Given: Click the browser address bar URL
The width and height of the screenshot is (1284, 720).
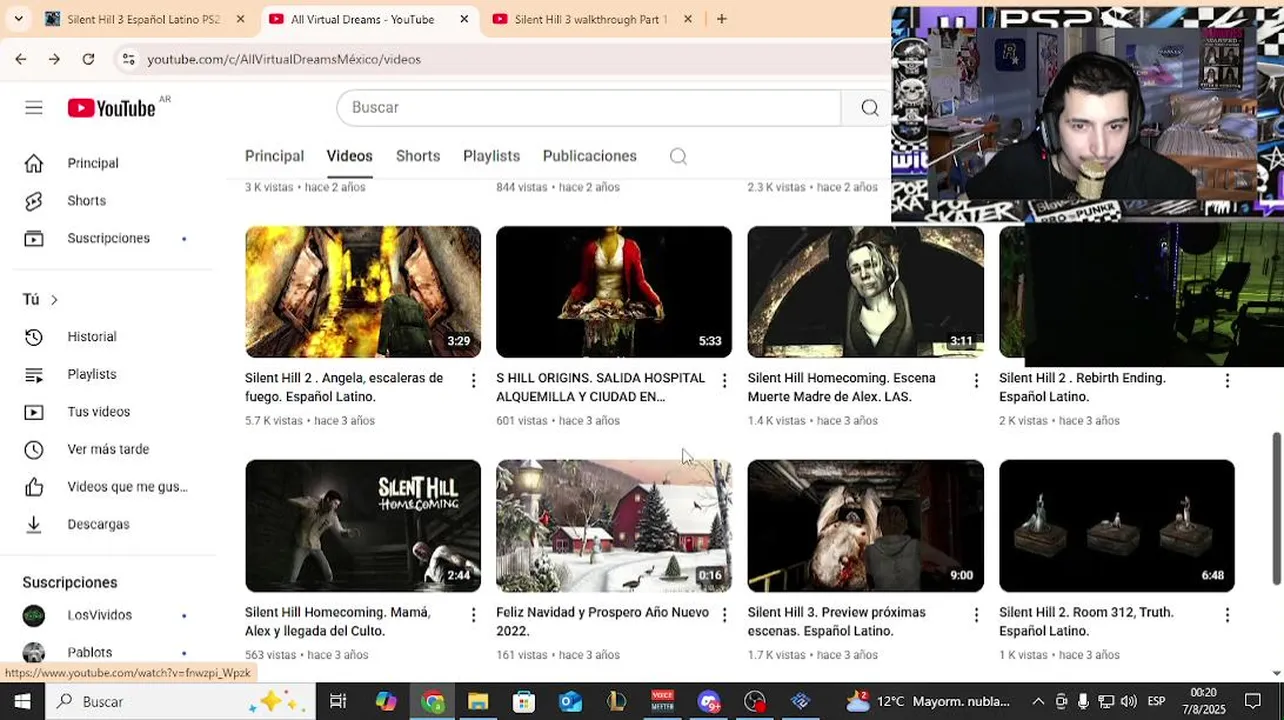Looking at the screenshot, I should click(x=284, y=59).
